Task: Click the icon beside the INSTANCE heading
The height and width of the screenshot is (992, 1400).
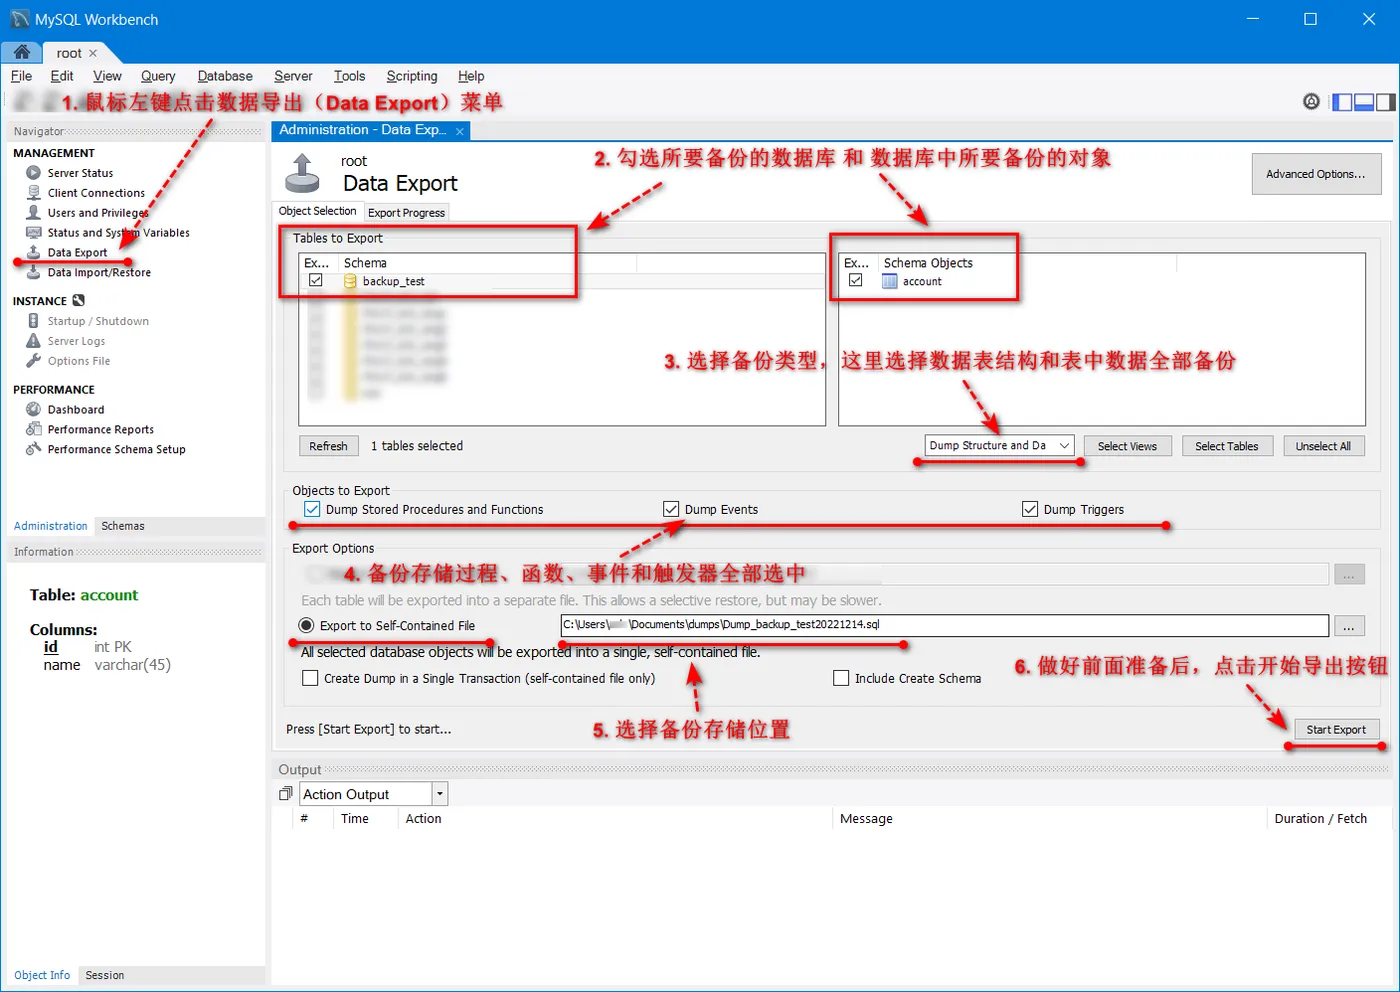Action: tap(79, 300)
